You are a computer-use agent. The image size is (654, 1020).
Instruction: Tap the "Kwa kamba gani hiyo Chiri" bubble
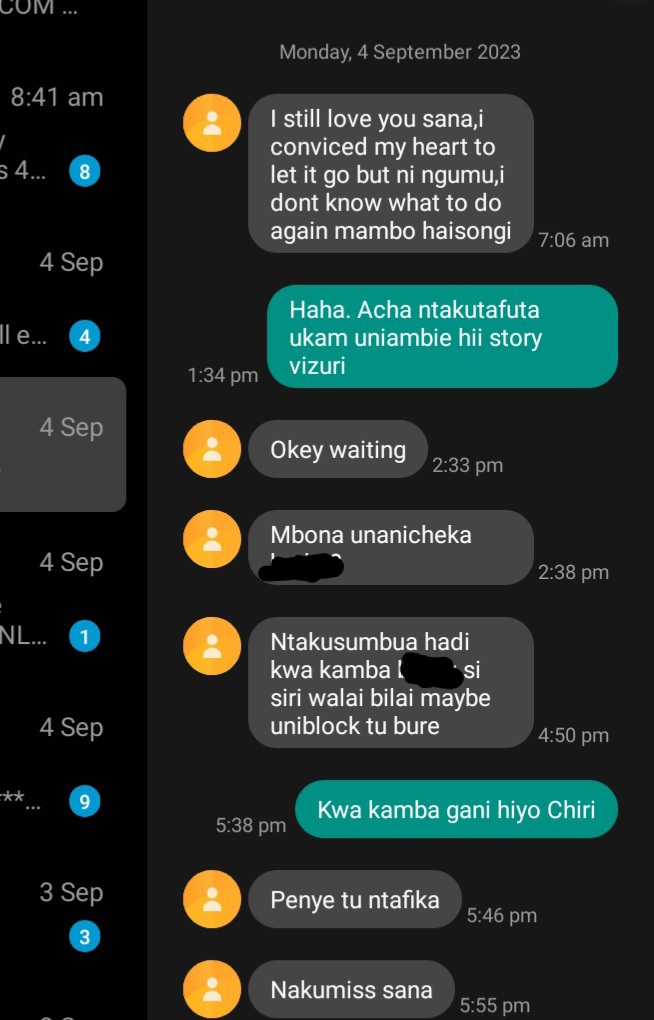456,809
